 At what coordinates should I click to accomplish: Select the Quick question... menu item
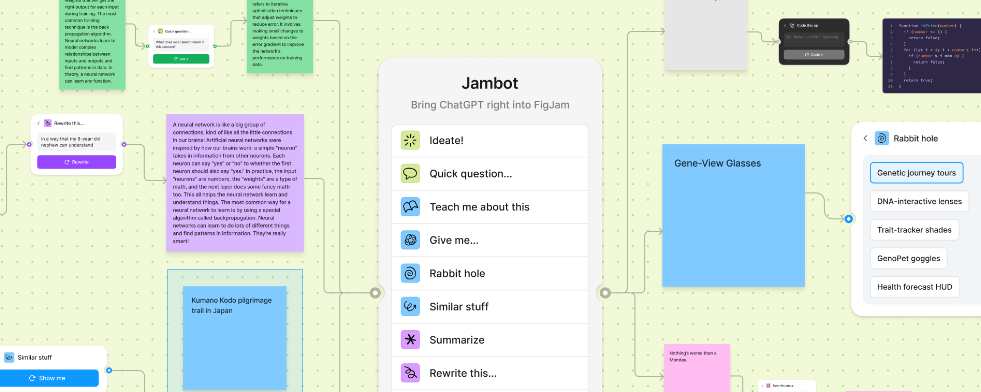[490, 174]
